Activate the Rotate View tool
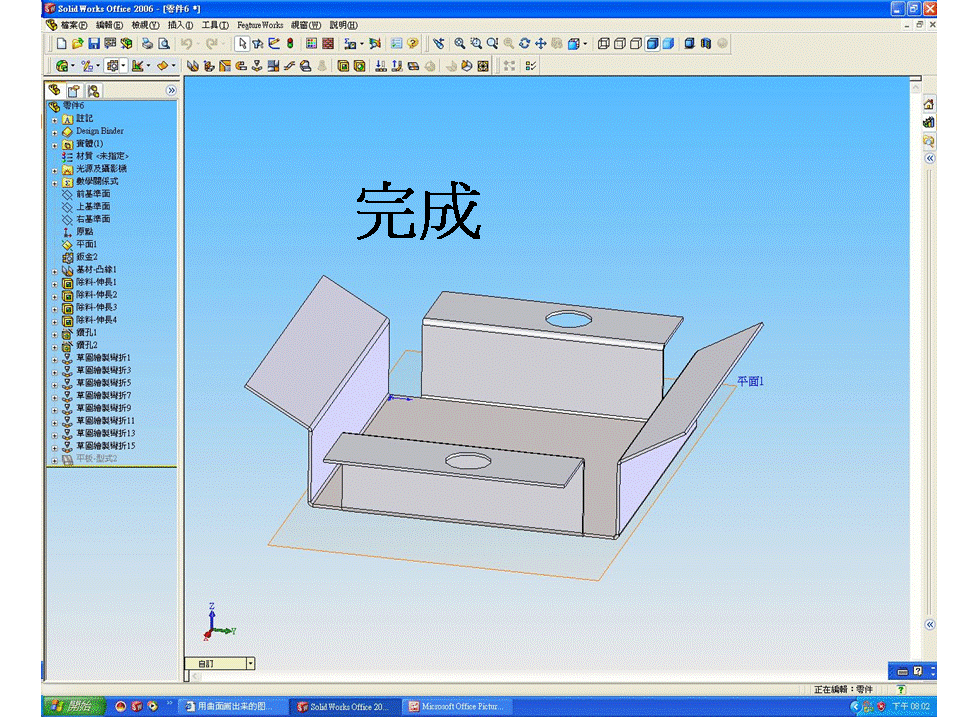The height and width of the screenshot is (720, 960). tap(524, 44)
